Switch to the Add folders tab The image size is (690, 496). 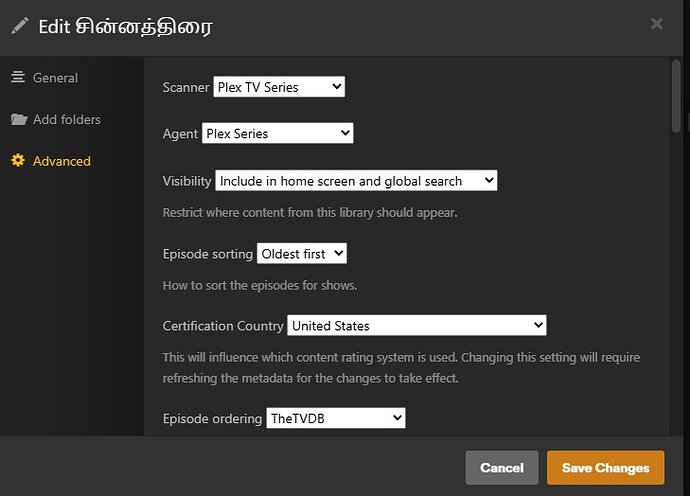pos(56,119)
